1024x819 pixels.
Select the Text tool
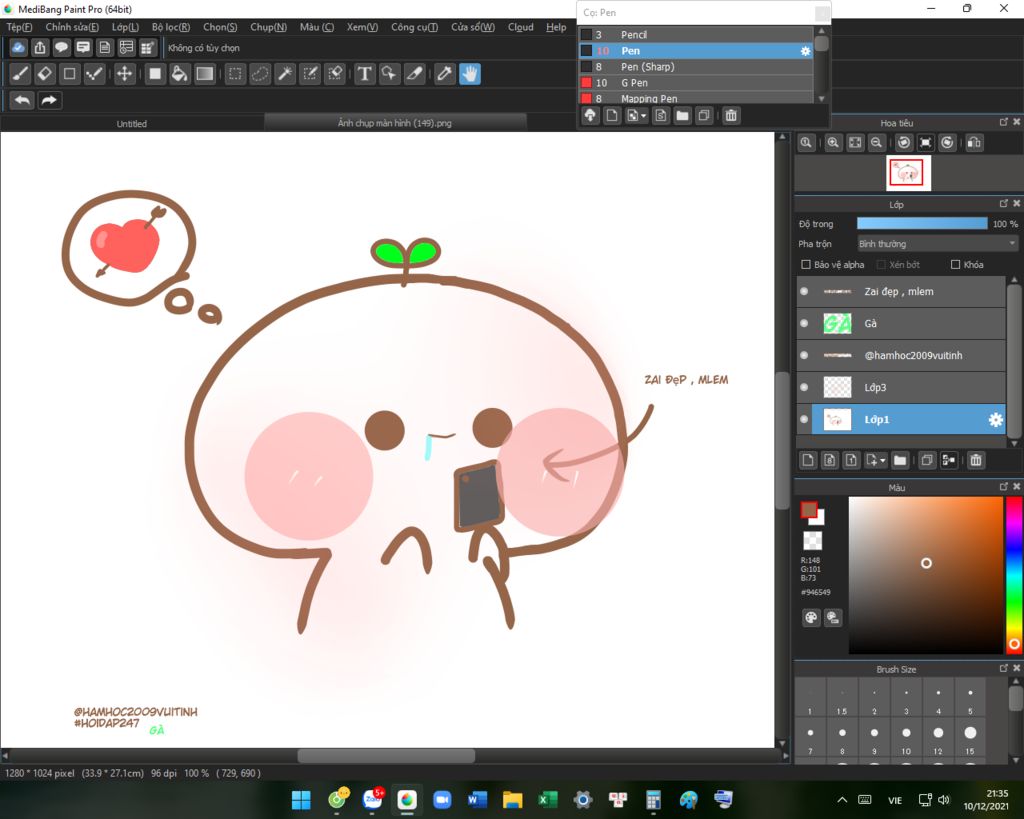click(364, 74)
